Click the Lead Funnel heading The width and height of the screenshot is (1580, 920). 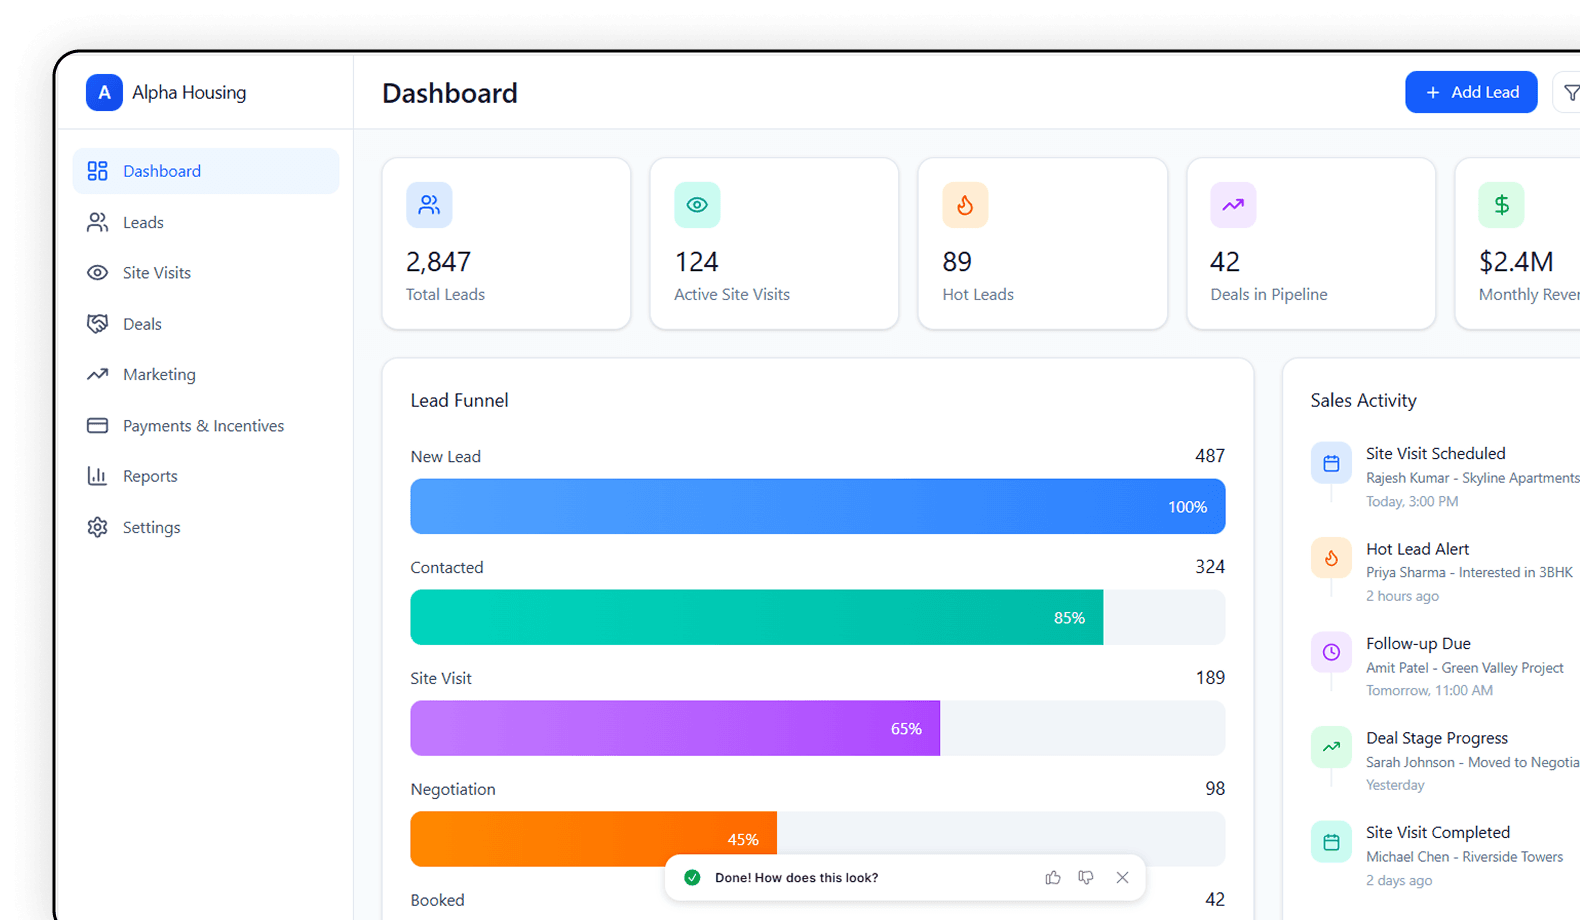[459, 400]
